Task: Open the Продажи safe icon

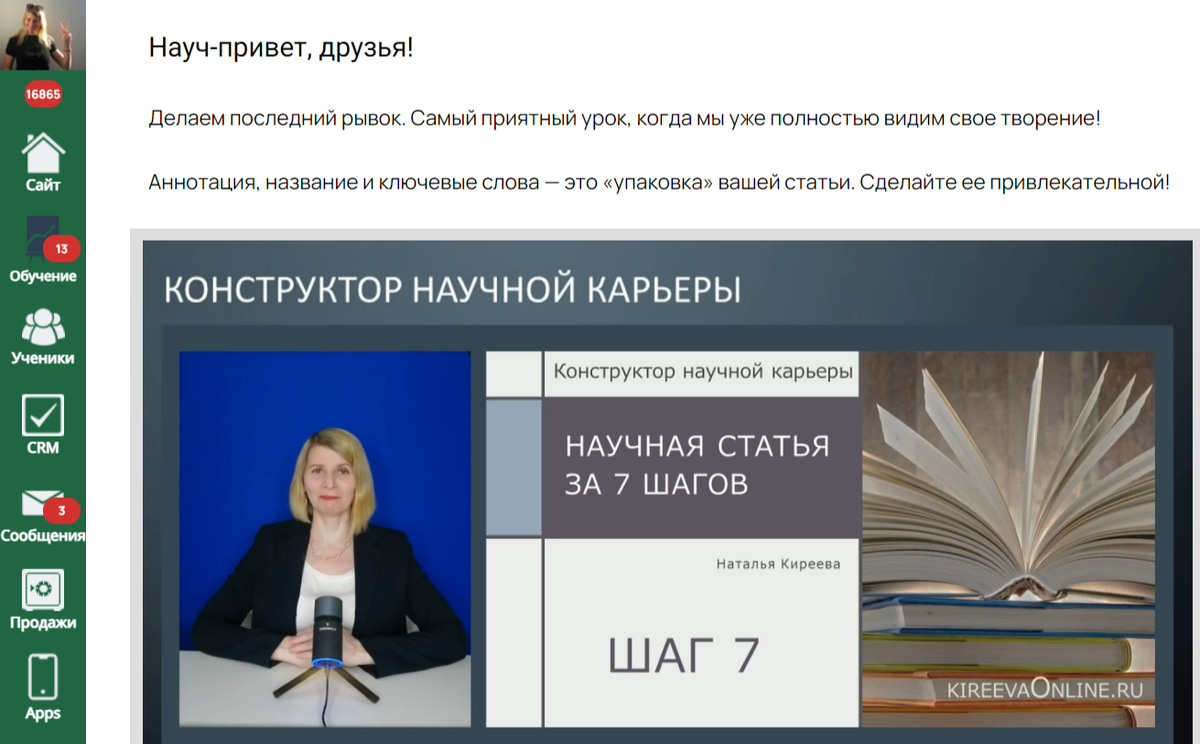Action: 43,590
